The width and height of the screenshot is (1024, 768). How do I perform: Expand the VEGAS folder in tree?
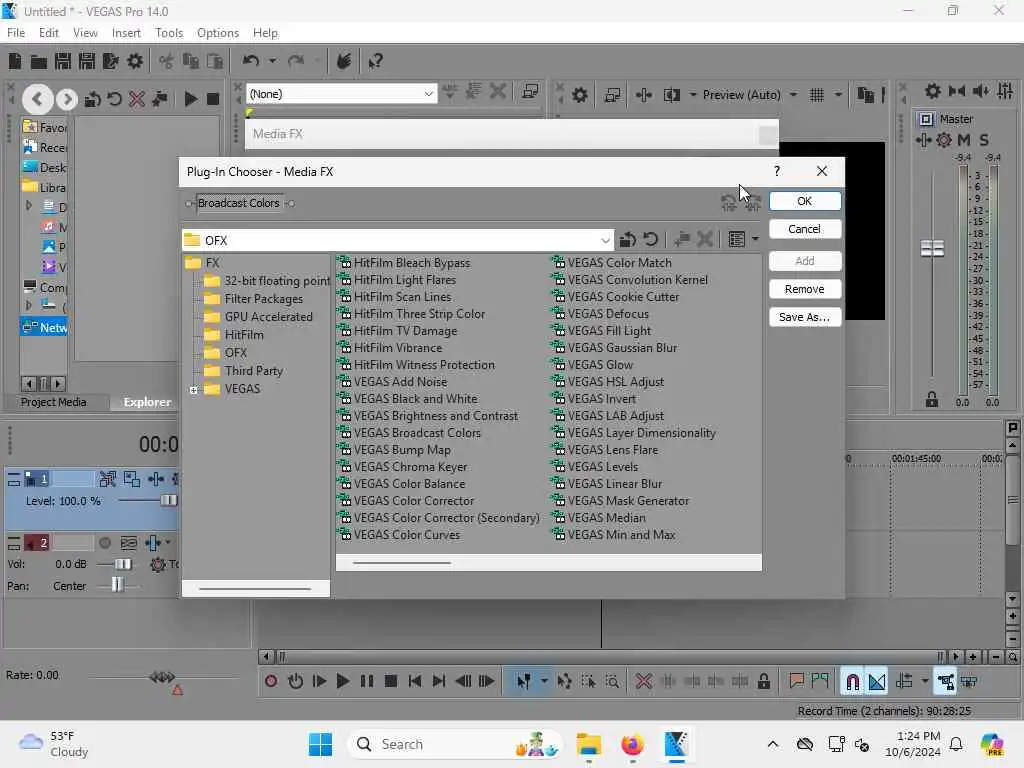click(x=194, y=390)
